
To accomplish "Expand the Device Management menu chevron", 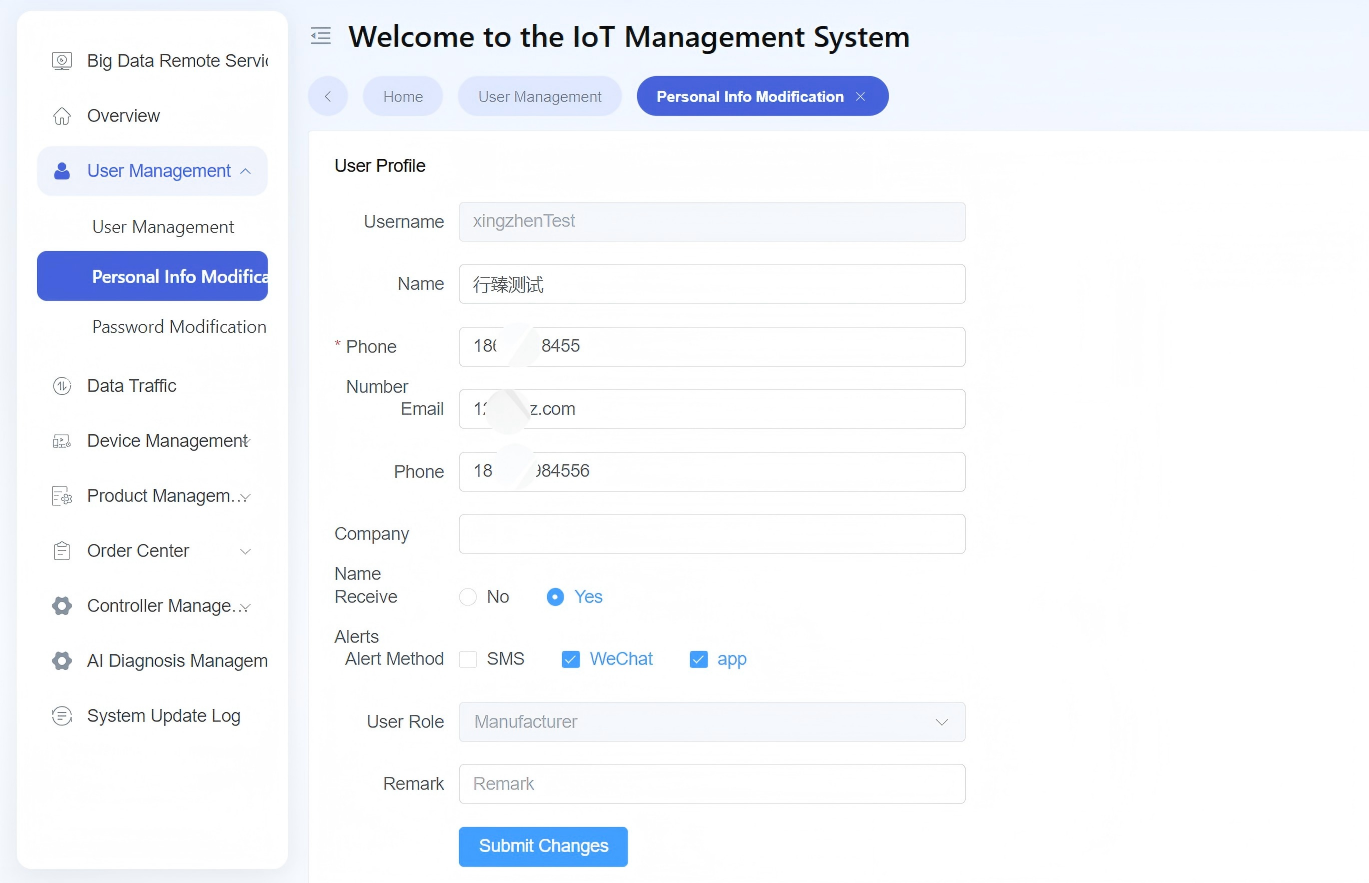I will [x=246, y=441].
